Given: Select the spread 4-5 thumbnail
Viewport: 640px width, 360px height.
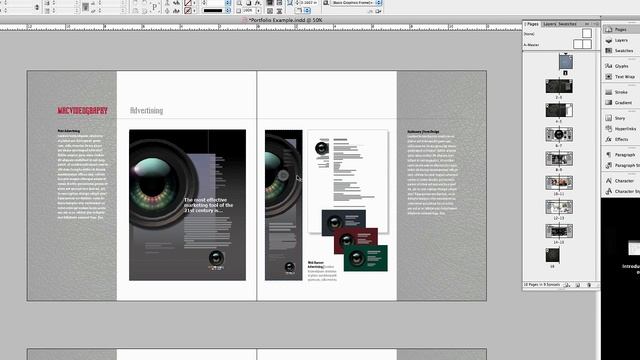Looking at the screenshot, I should (559, 110).
